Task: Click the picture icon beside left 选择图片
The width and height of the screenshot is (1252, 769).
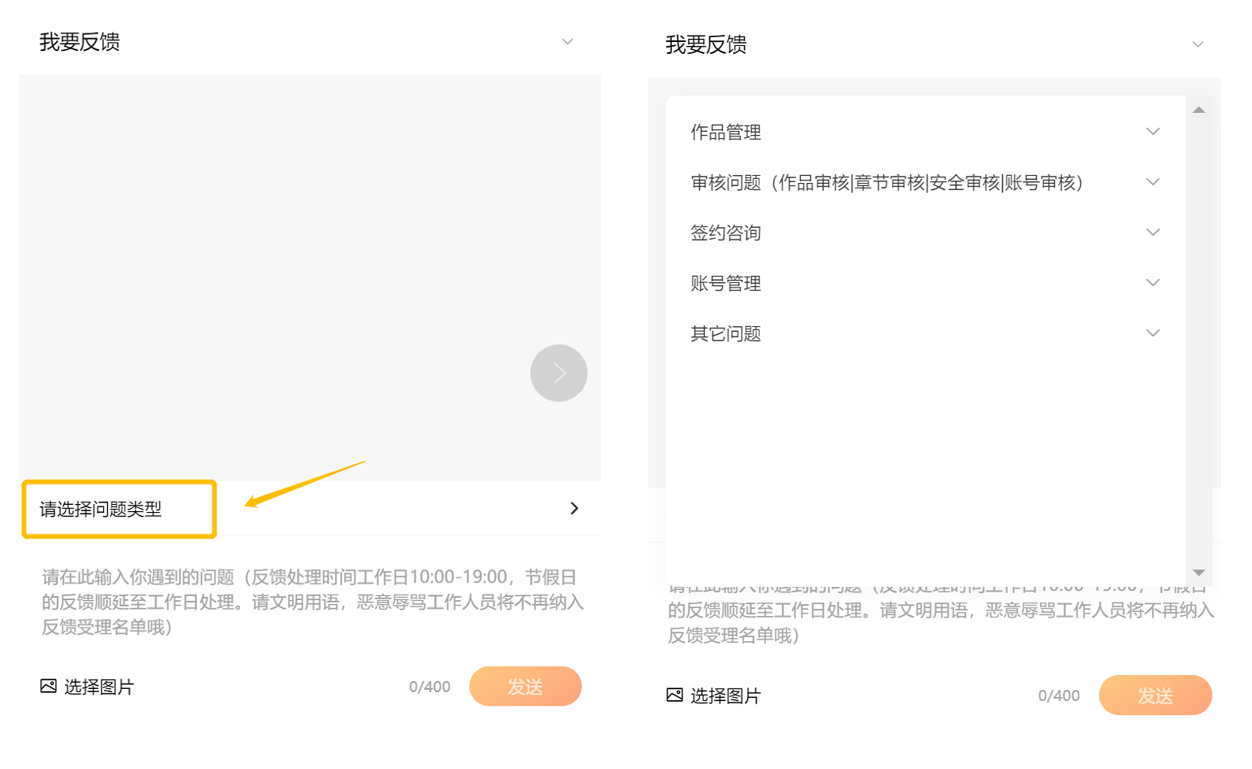Action: point(48,686)
